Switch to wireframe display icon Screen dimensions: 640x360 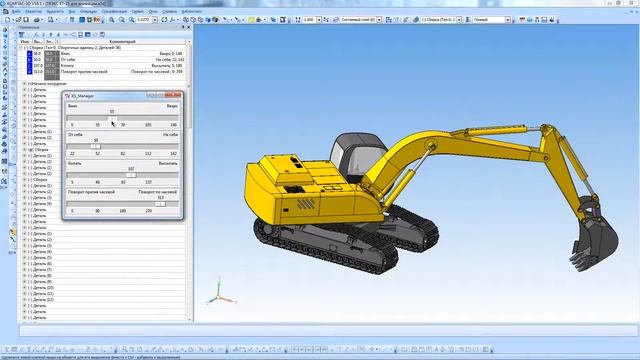[186, 20]
